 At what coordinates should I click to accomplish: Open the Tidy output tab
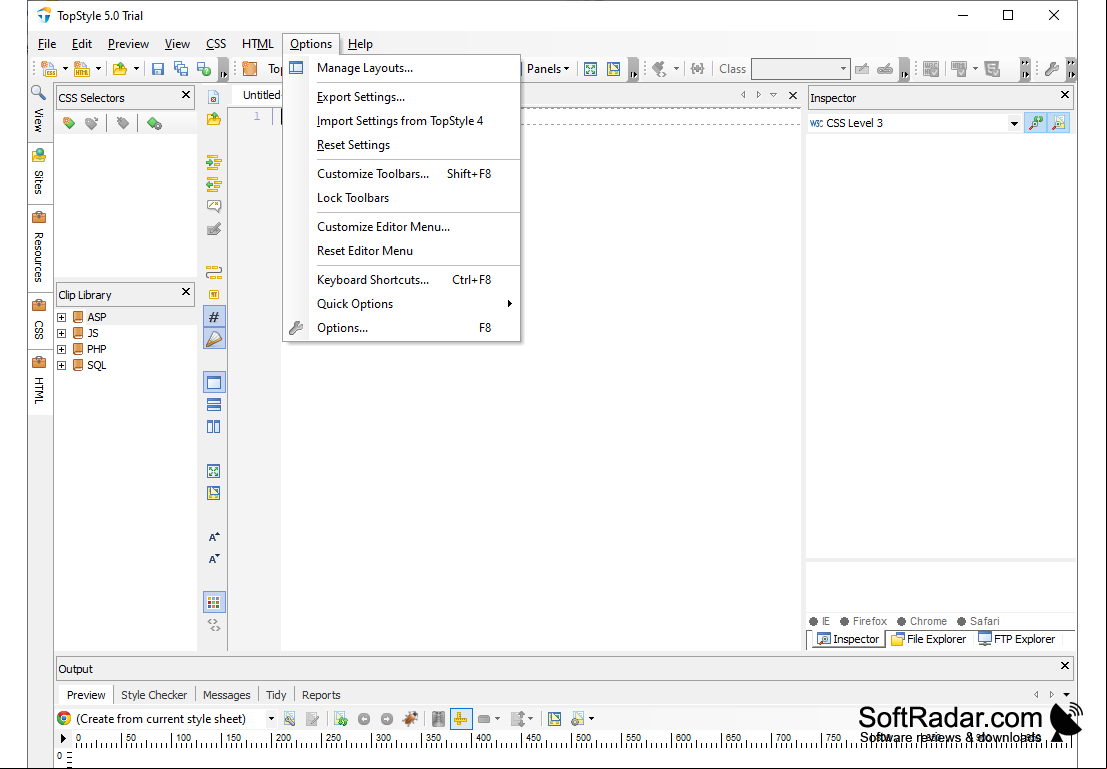pyautogui.click(x=276, y=695)
